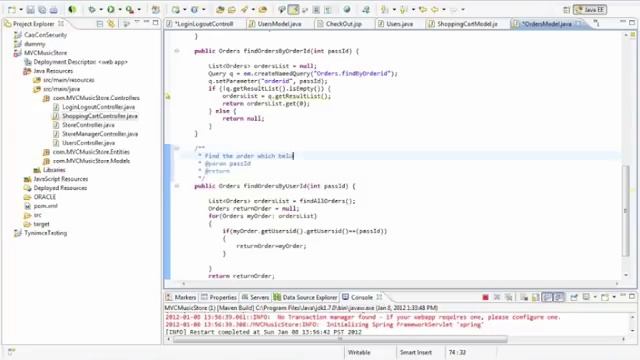Collapse the Javadoc comment fold marker
Screen dimensions: 640x360
(177, 148)
